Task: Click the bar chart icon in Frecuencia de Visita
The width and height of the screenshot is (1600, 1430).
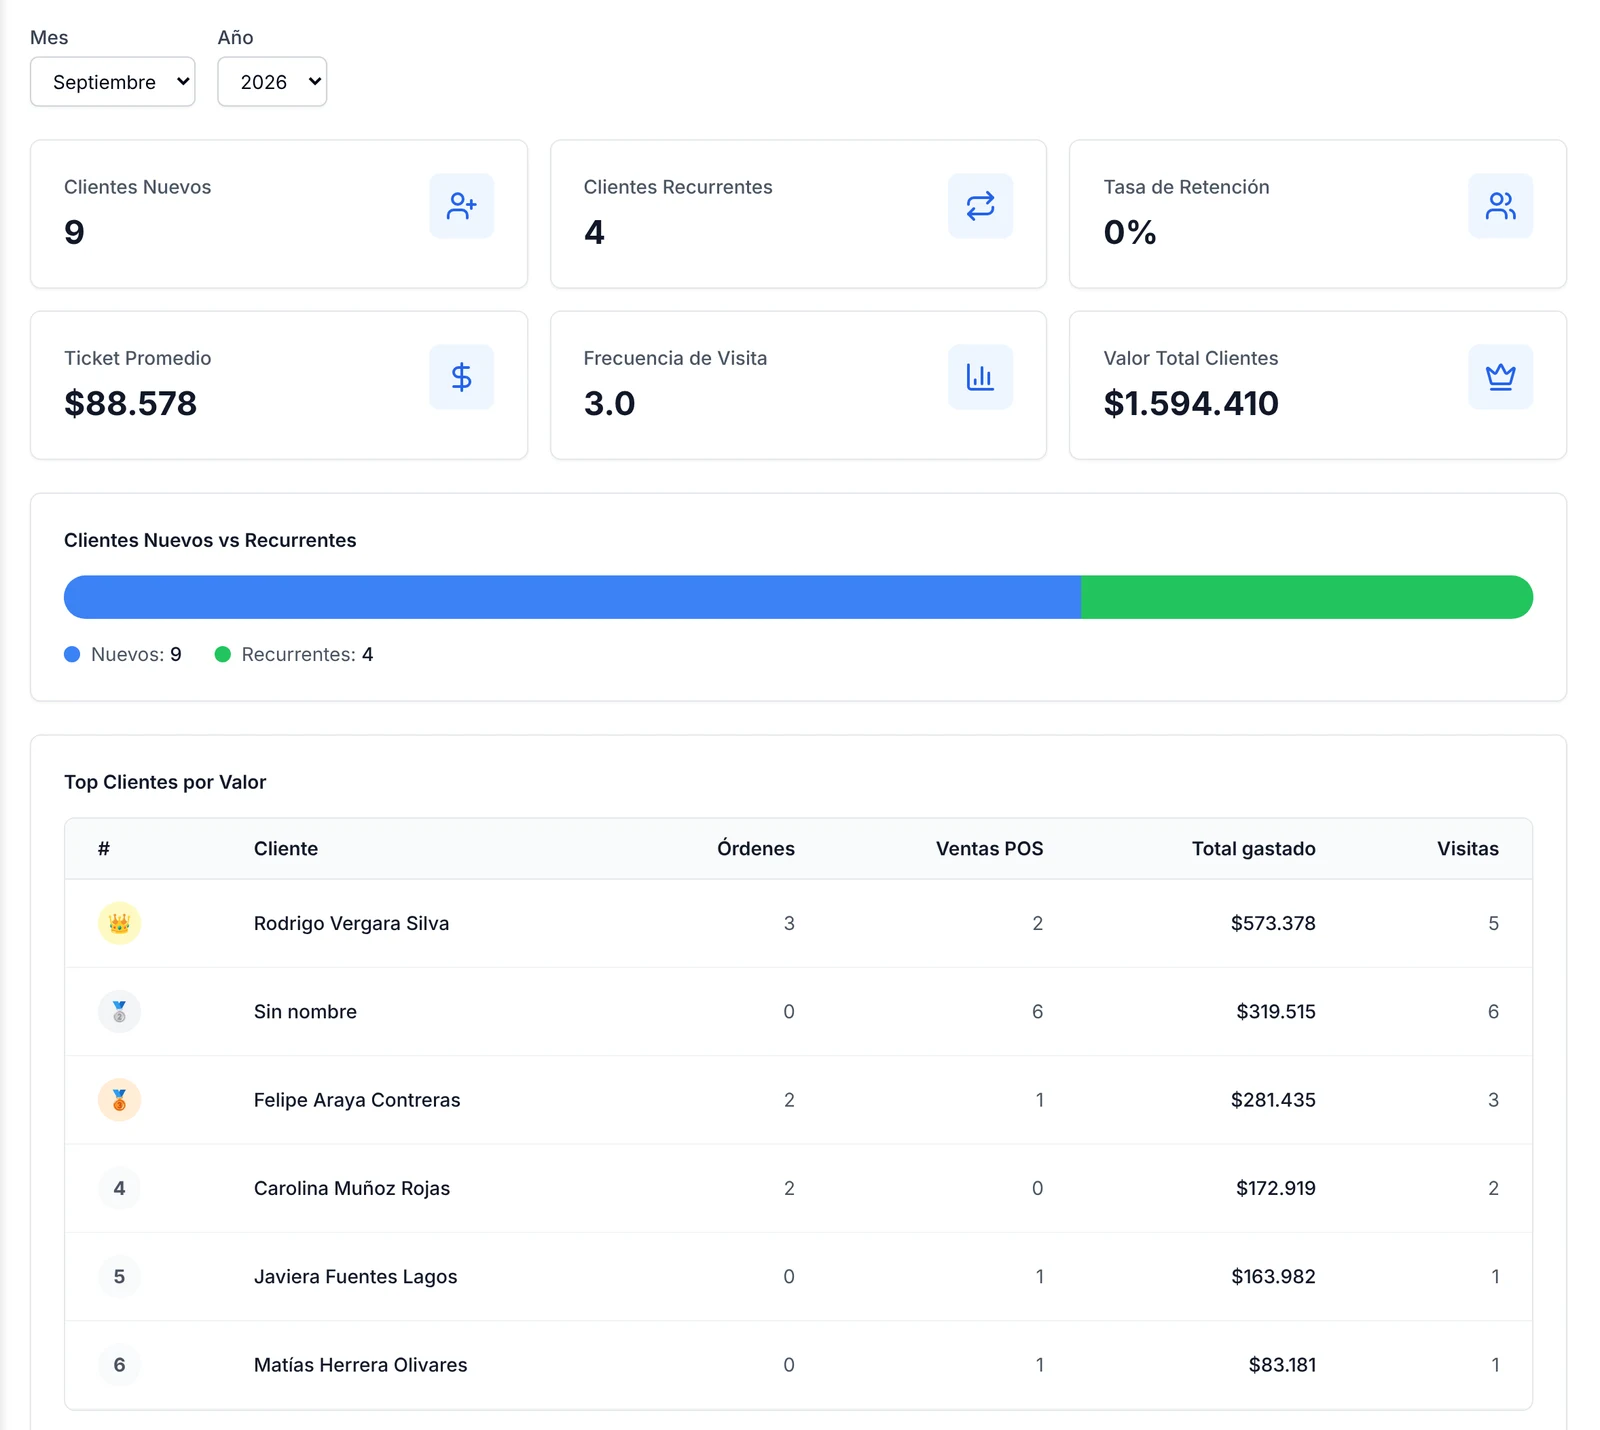Action: pyautogui.click(x=981, y=377)
